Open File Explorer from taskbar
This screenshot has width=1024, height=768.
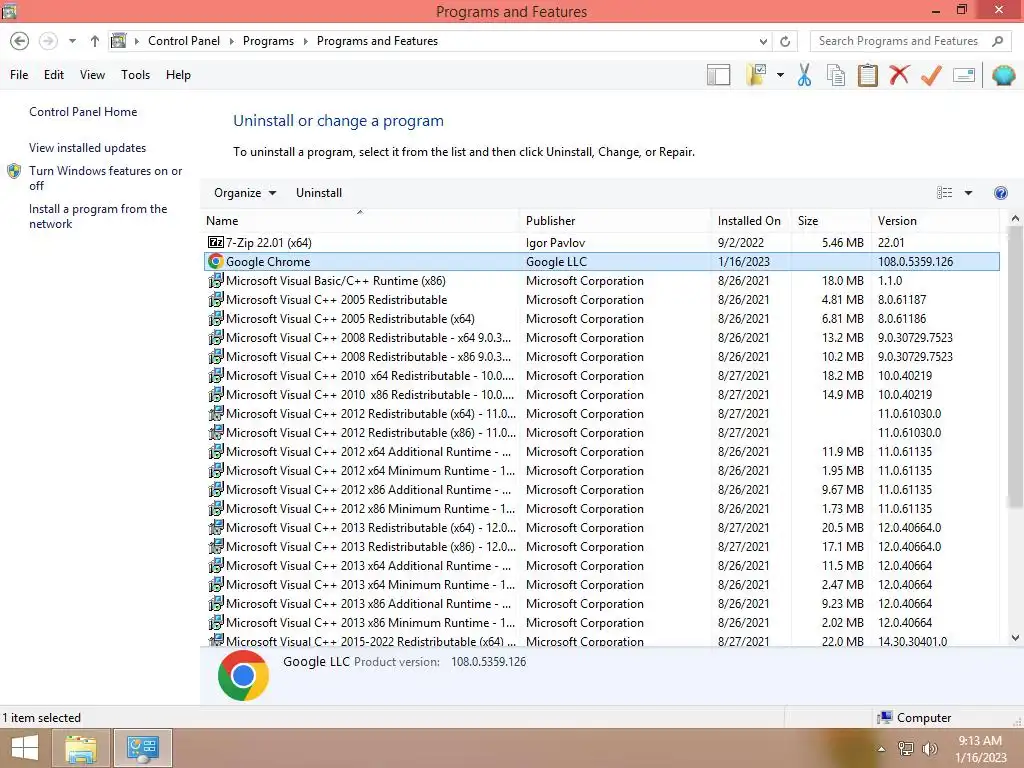coord(81,748)
